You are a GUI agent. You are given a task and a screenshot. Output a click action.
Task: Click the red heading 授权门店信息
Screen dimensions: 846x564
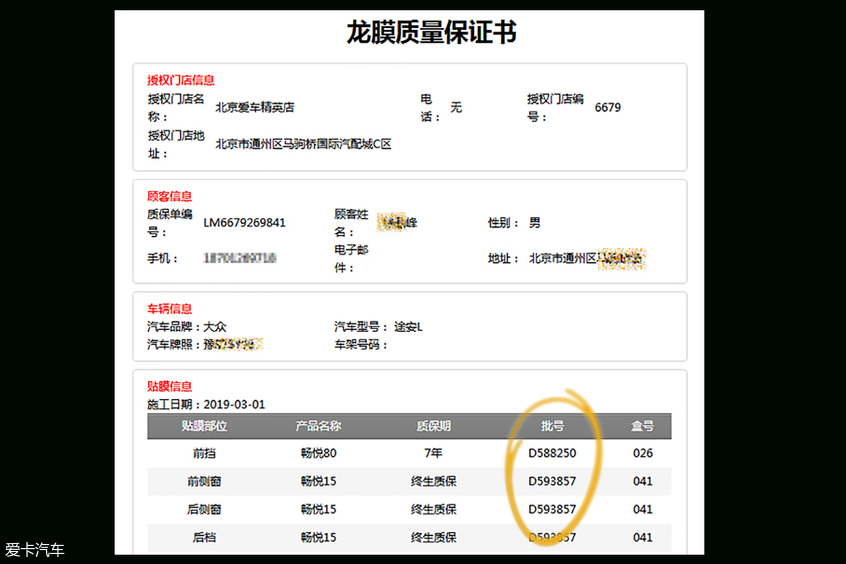pos(181,80)
